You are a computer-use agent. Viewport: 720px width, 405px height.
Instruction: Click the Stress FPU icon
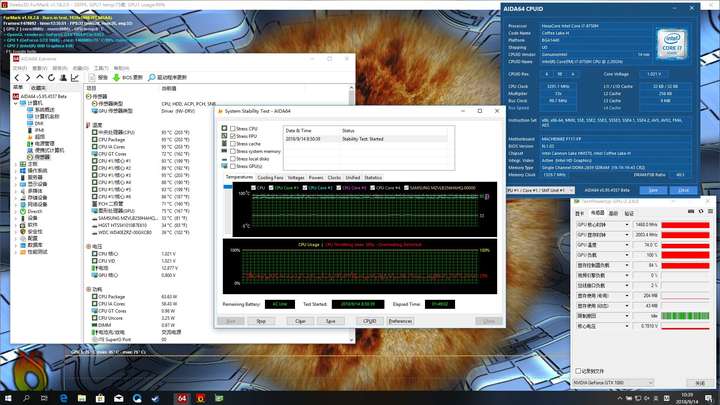click(x=224, y=136)
